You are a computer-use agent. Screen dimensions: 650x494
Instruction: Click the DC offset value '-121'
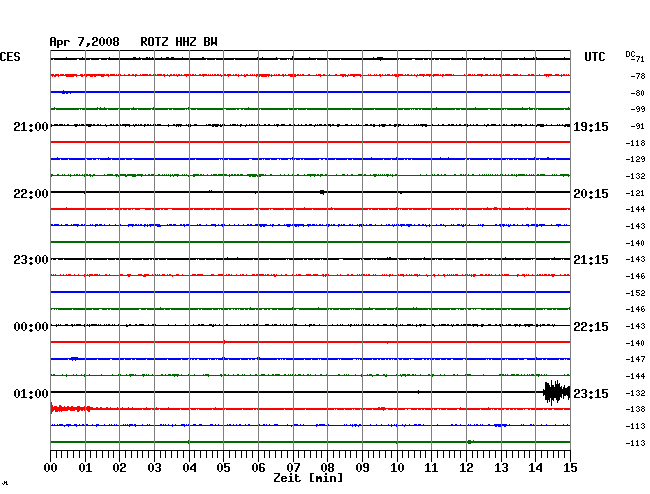[635, 194]
